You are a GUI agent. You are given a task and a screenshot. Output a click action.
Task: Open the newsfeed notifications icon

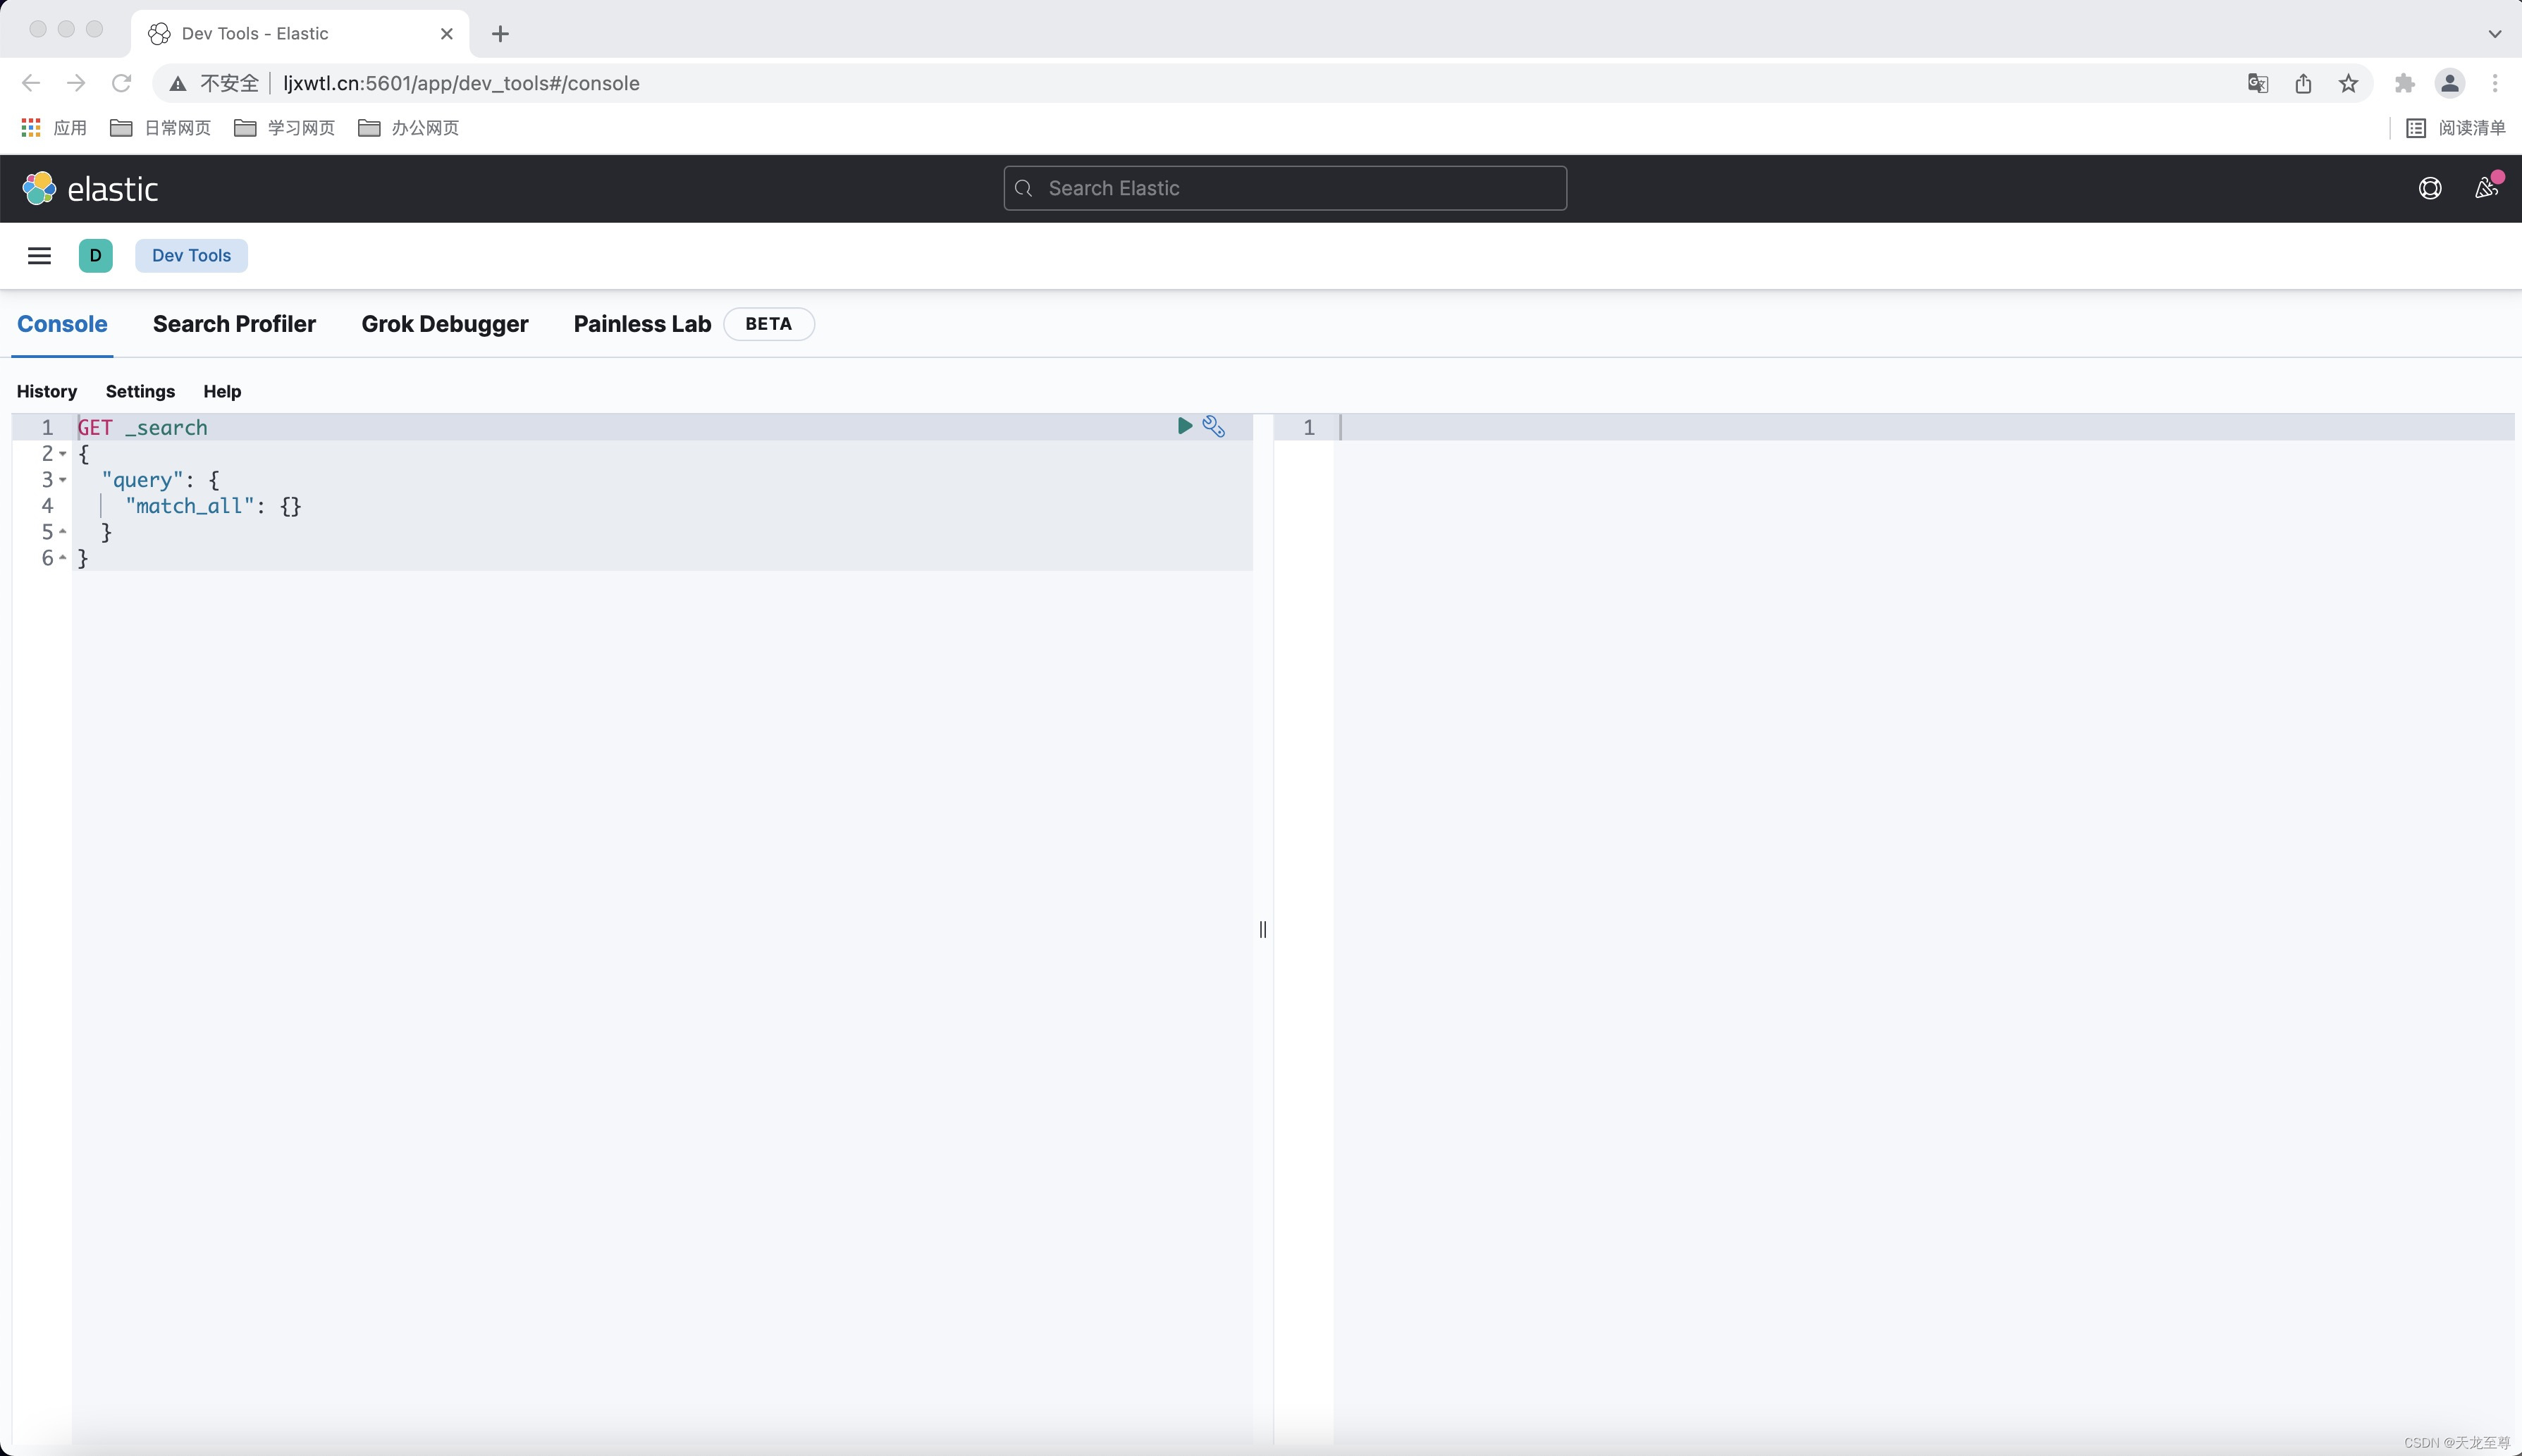[2485, 189]
